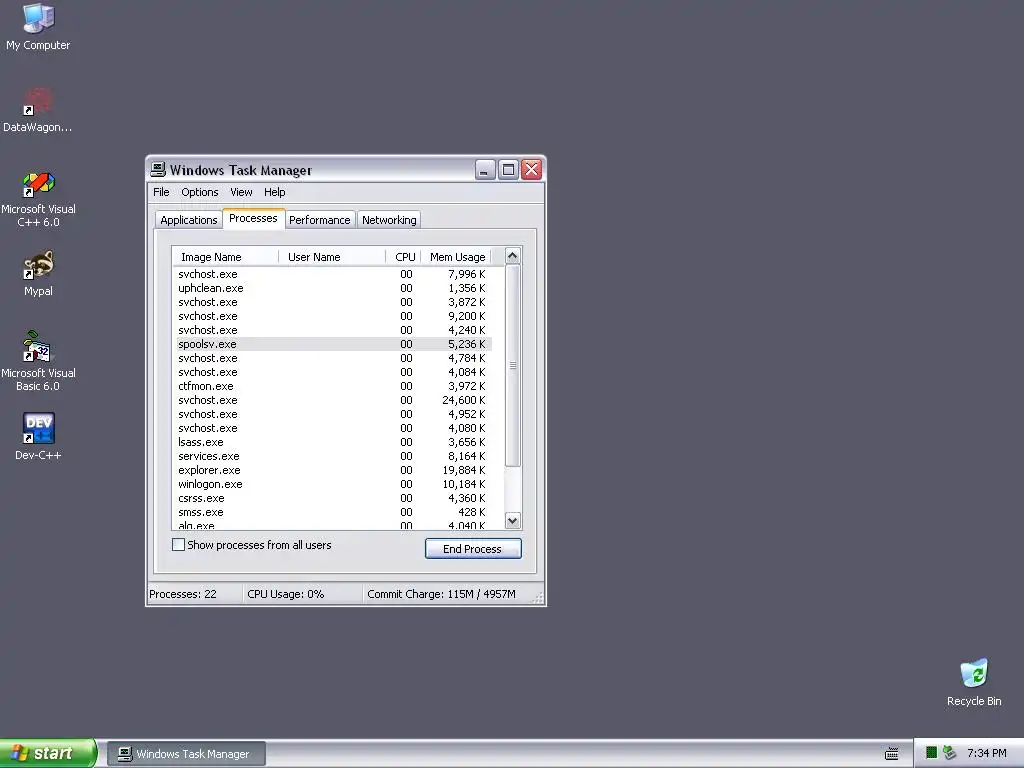Sort by Mem Usage column header
The image size is (1024, 768).
point(456,257)
